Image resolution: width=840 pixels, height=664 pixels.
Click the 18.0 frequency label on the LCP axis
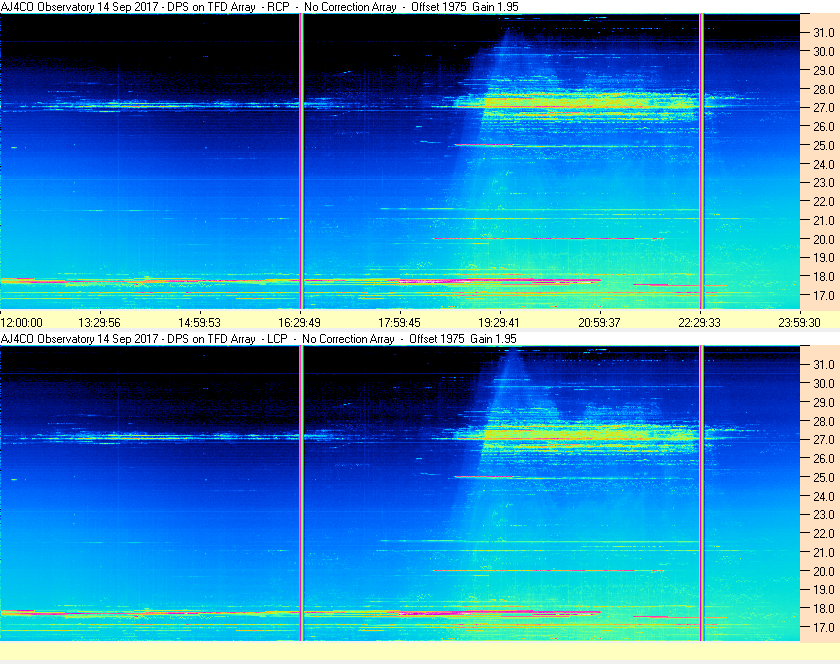click(824, 608)
